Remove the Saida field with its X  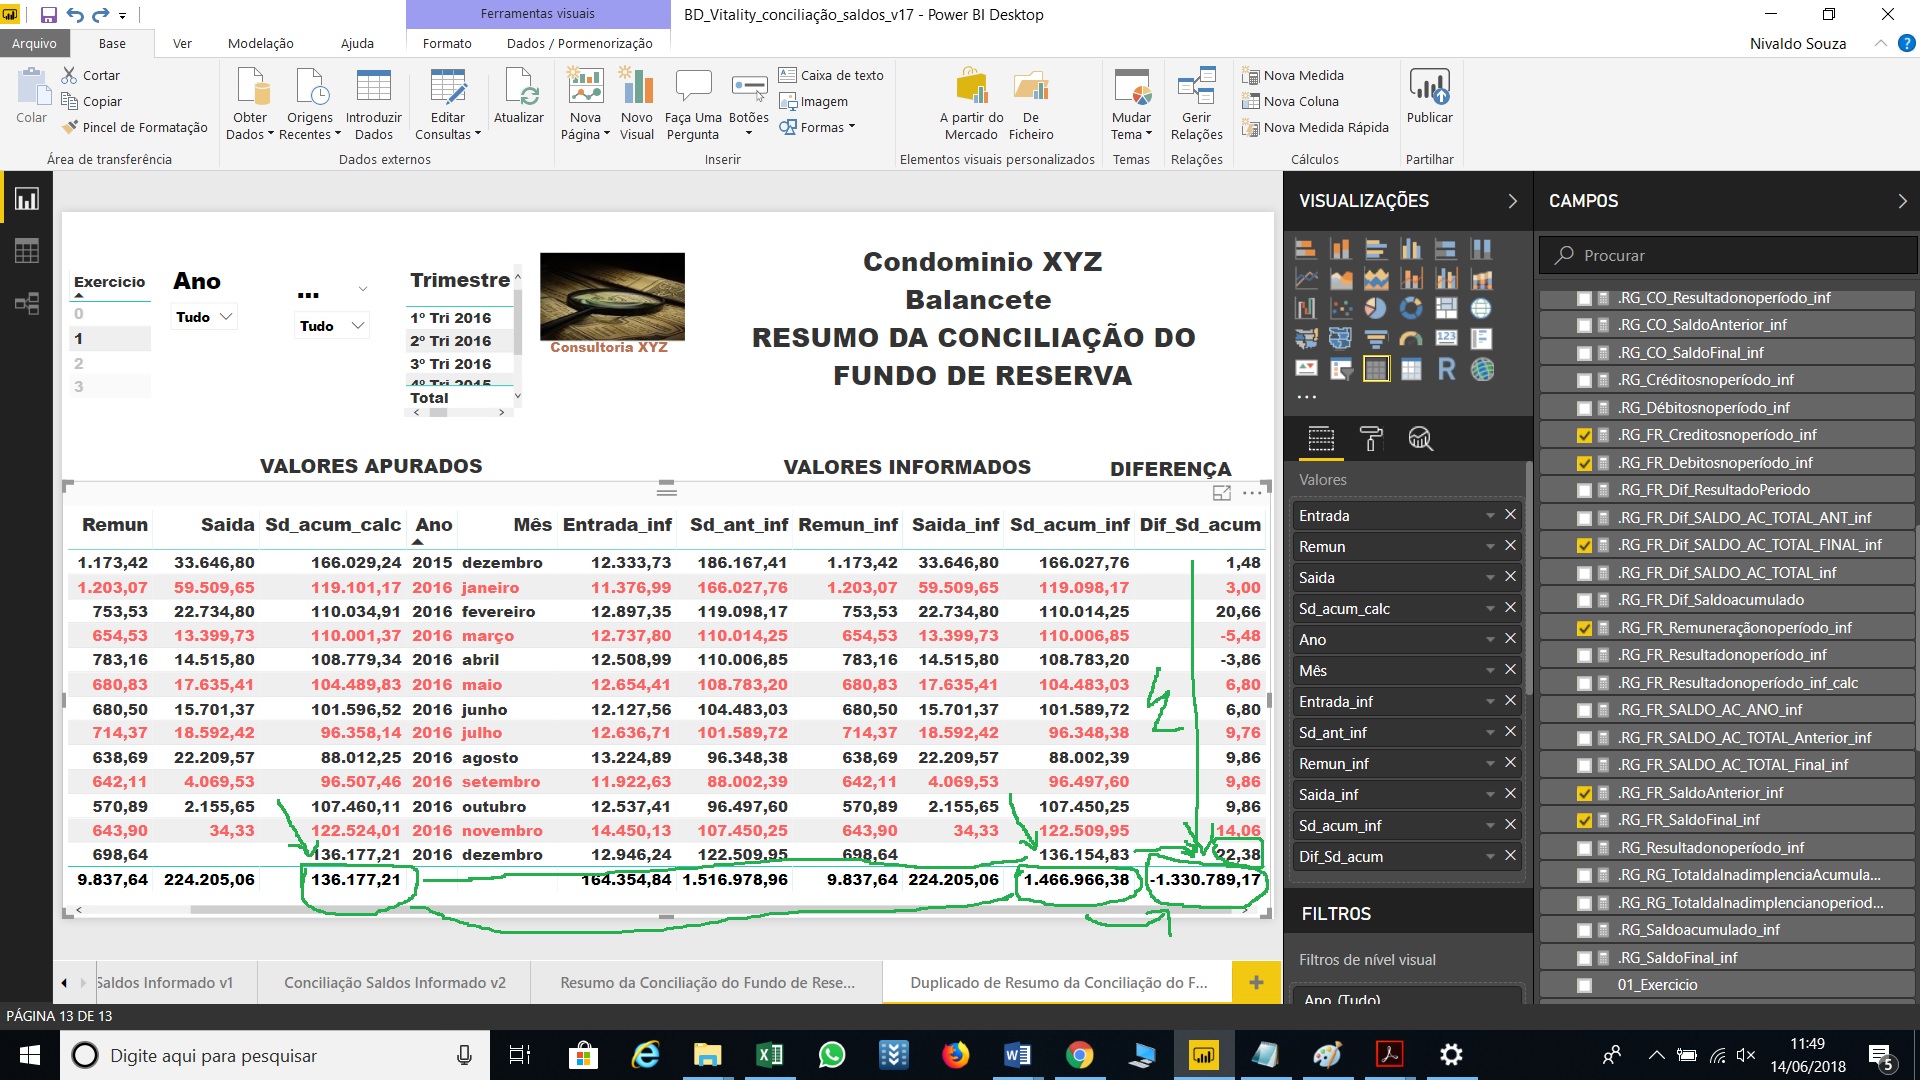pos(1510,577)
